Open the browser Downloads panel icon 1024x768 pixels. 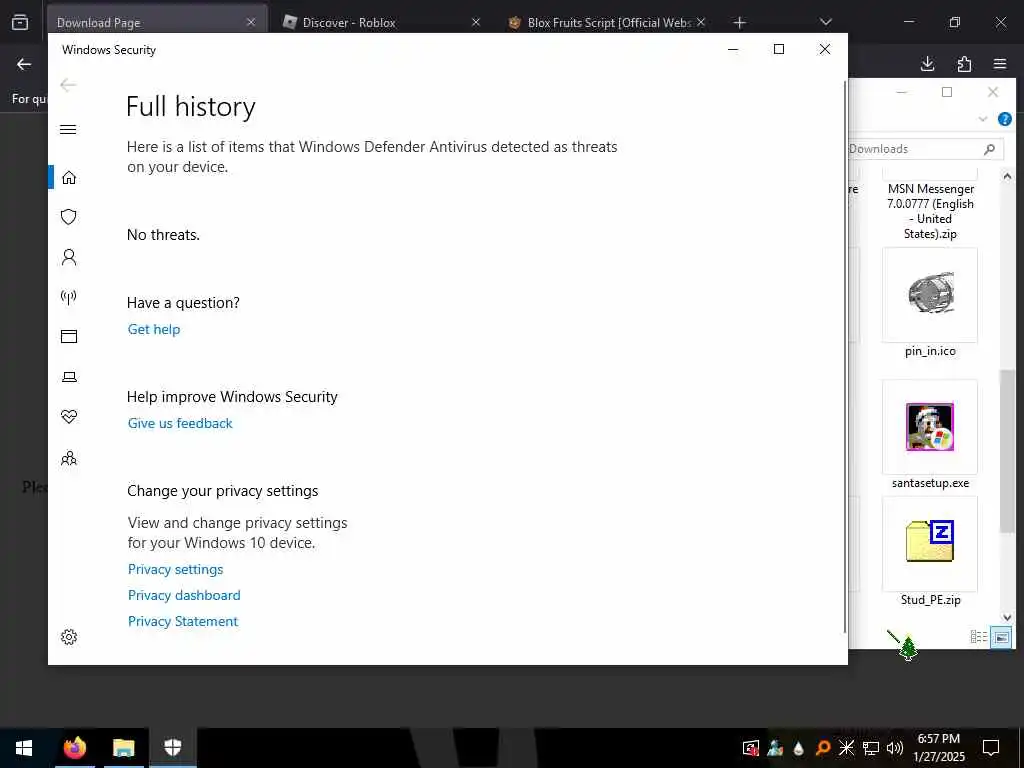click(927, 63)
